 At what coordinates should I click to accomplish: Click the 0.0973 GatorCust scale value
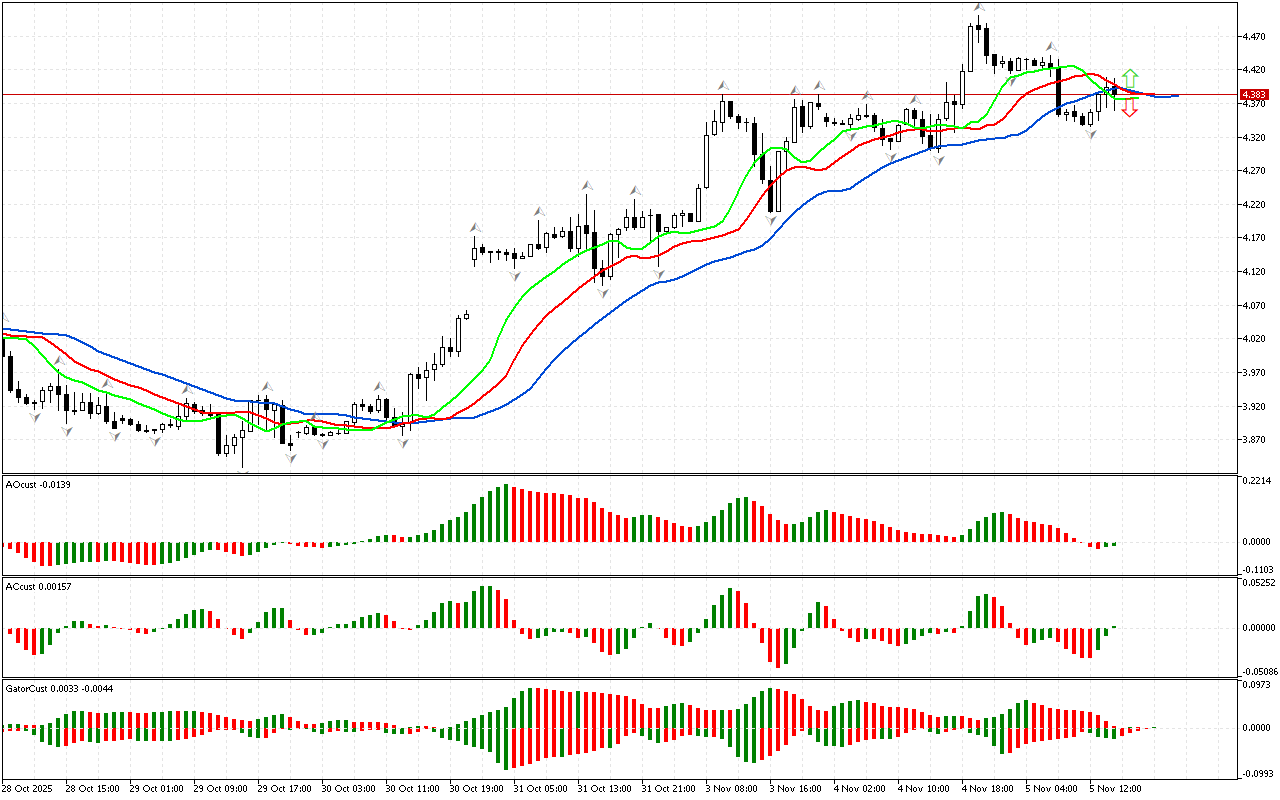coord(1256,685)
